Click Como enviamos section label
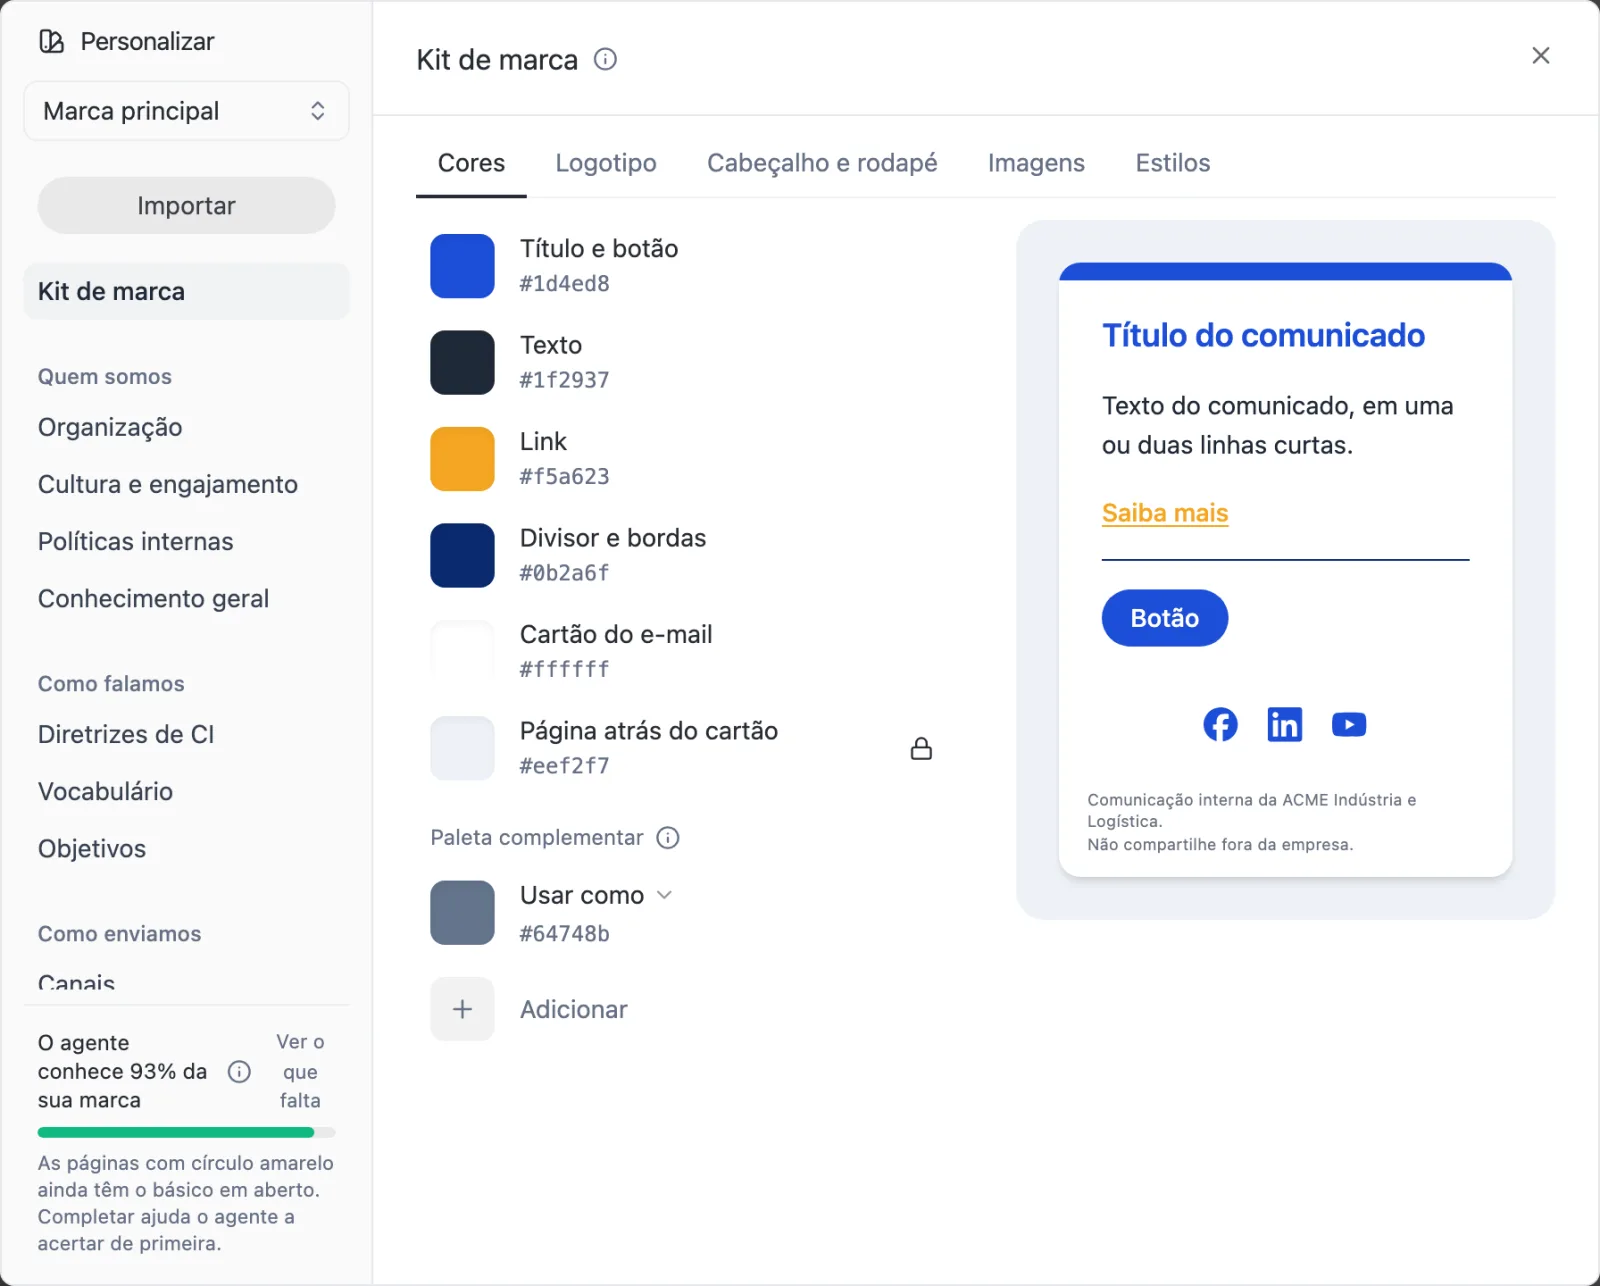This screenshot has width=1600, height=1286. (x=119, y=934)
